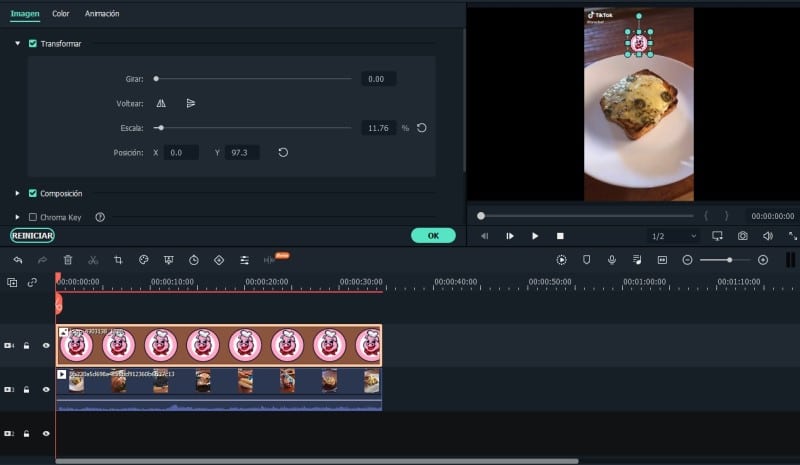Click the subtitle caption icon

pyautogui.click(x=662, y=260)
